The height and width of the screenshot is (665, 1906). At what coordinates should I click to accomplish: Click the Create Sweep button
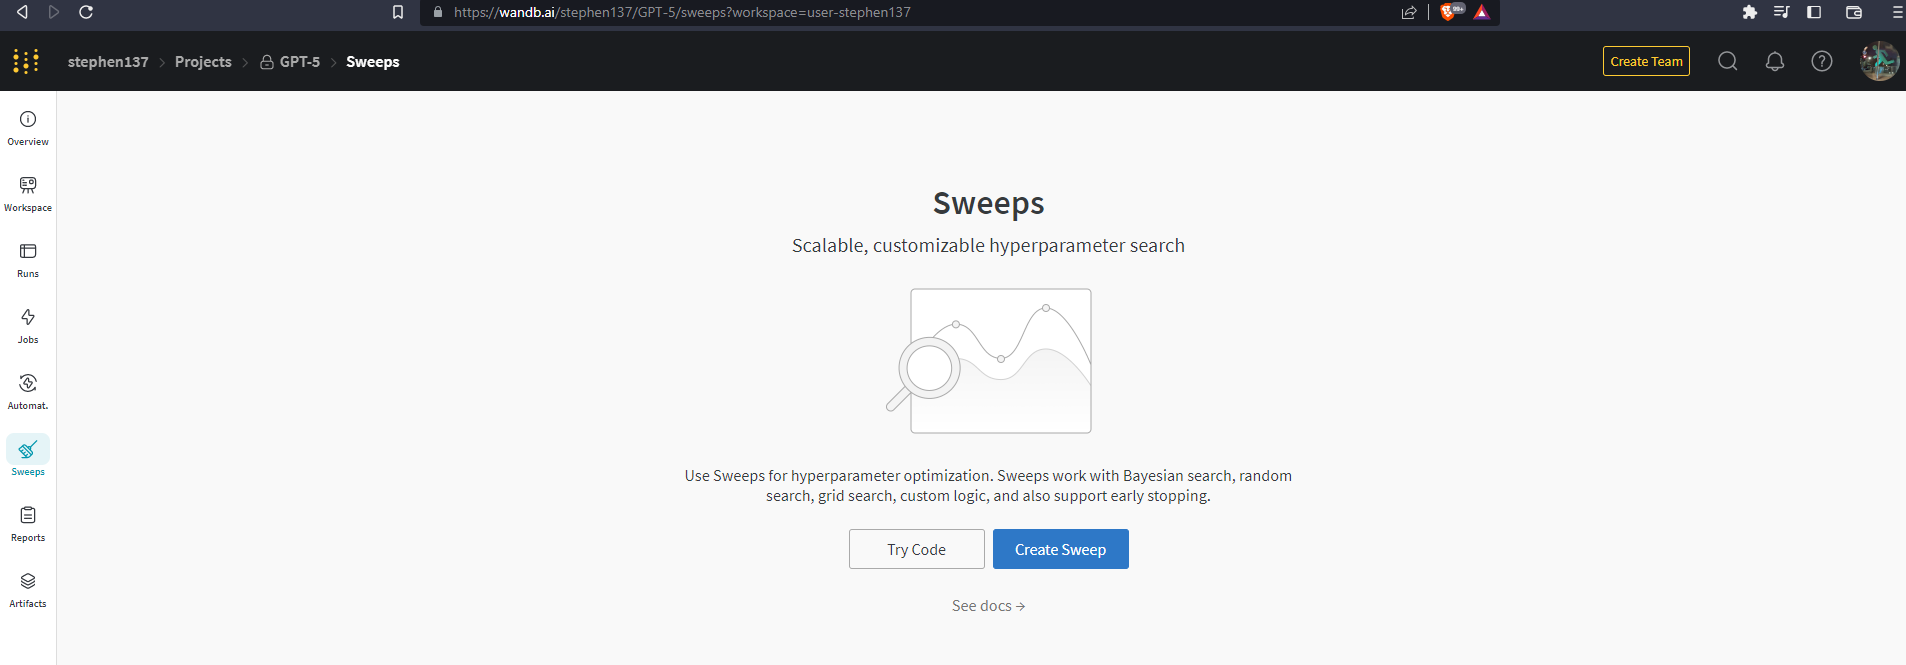pos(1061,549)
